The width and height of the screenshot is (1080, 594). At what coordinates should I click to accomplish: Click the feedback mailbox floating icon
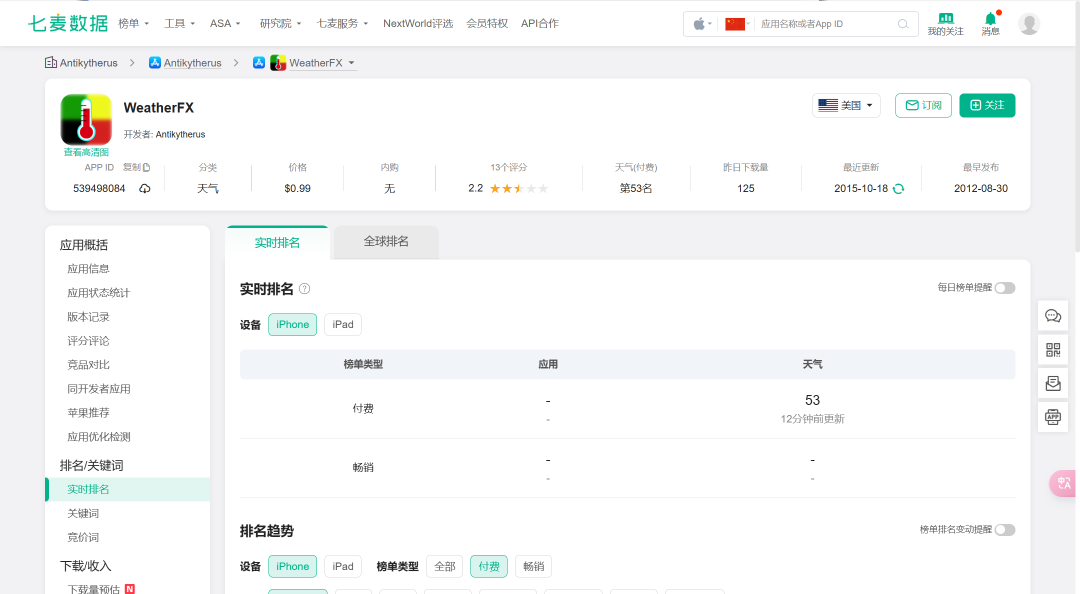1053,383
